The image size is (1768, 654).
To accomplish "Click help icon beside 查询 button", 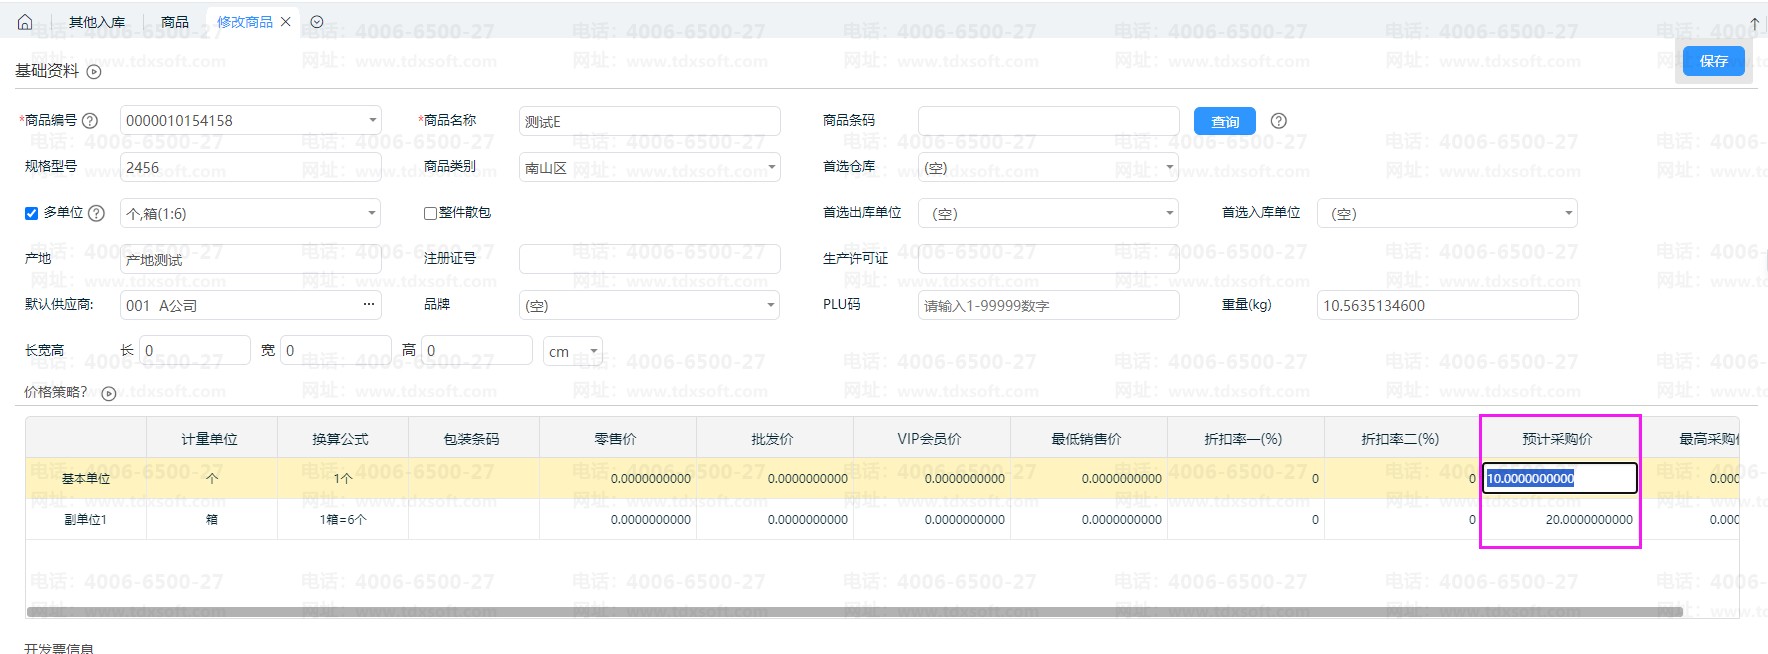I will 1278,121.
